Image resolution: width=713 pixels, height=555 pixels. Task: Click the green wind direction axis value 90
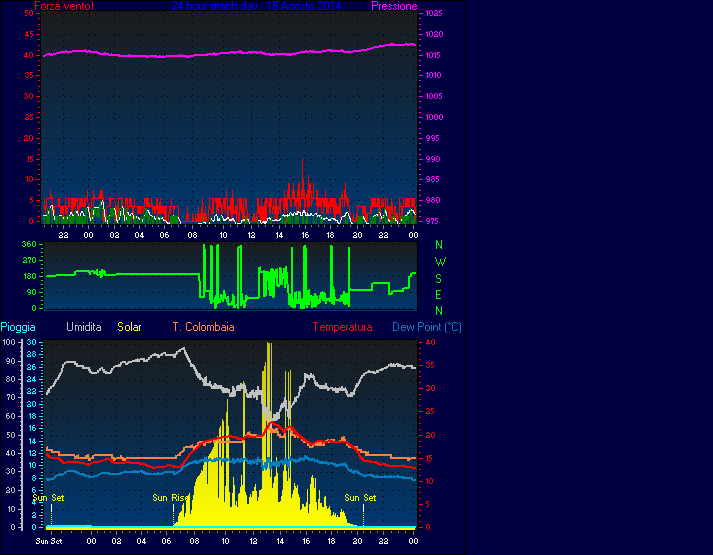(x=31, y=292)
